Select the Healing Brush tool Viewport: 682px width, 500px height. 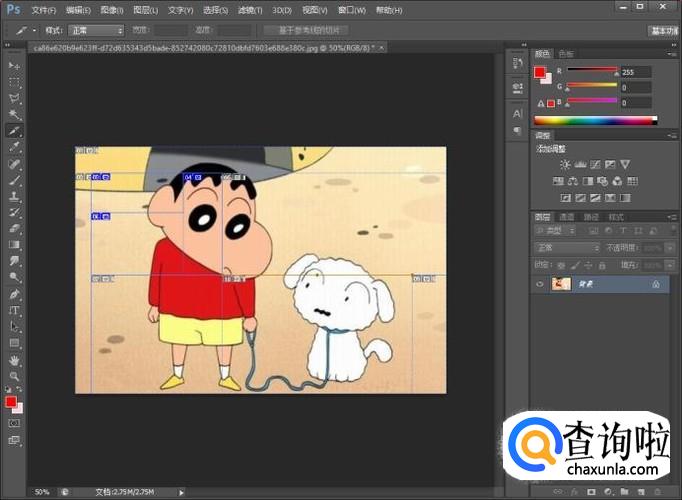point(14,163)
